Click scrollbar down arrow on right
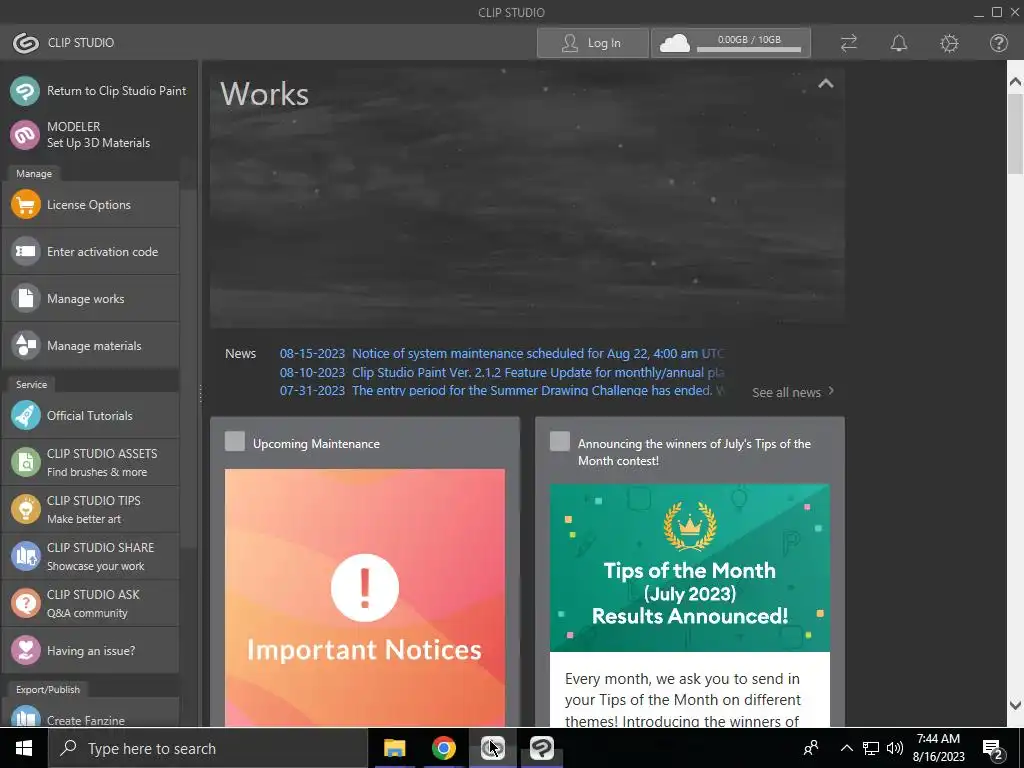 [x=1015, y=705]
